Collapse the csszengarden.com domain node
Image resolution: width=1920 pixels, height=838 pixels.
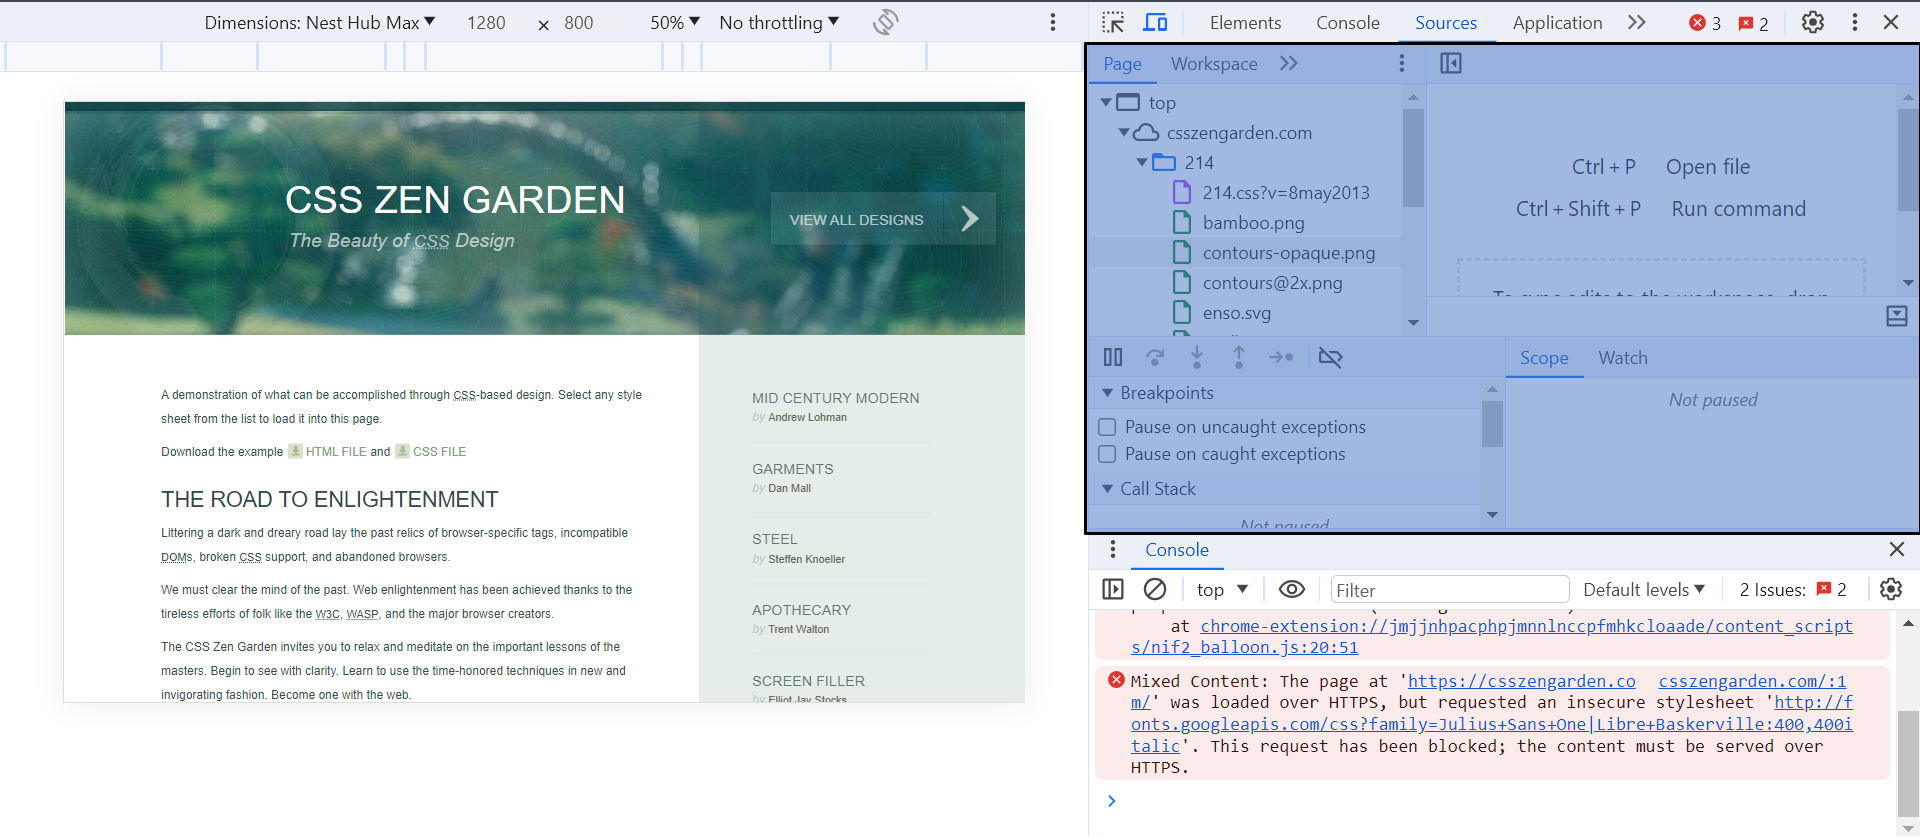1124,132
